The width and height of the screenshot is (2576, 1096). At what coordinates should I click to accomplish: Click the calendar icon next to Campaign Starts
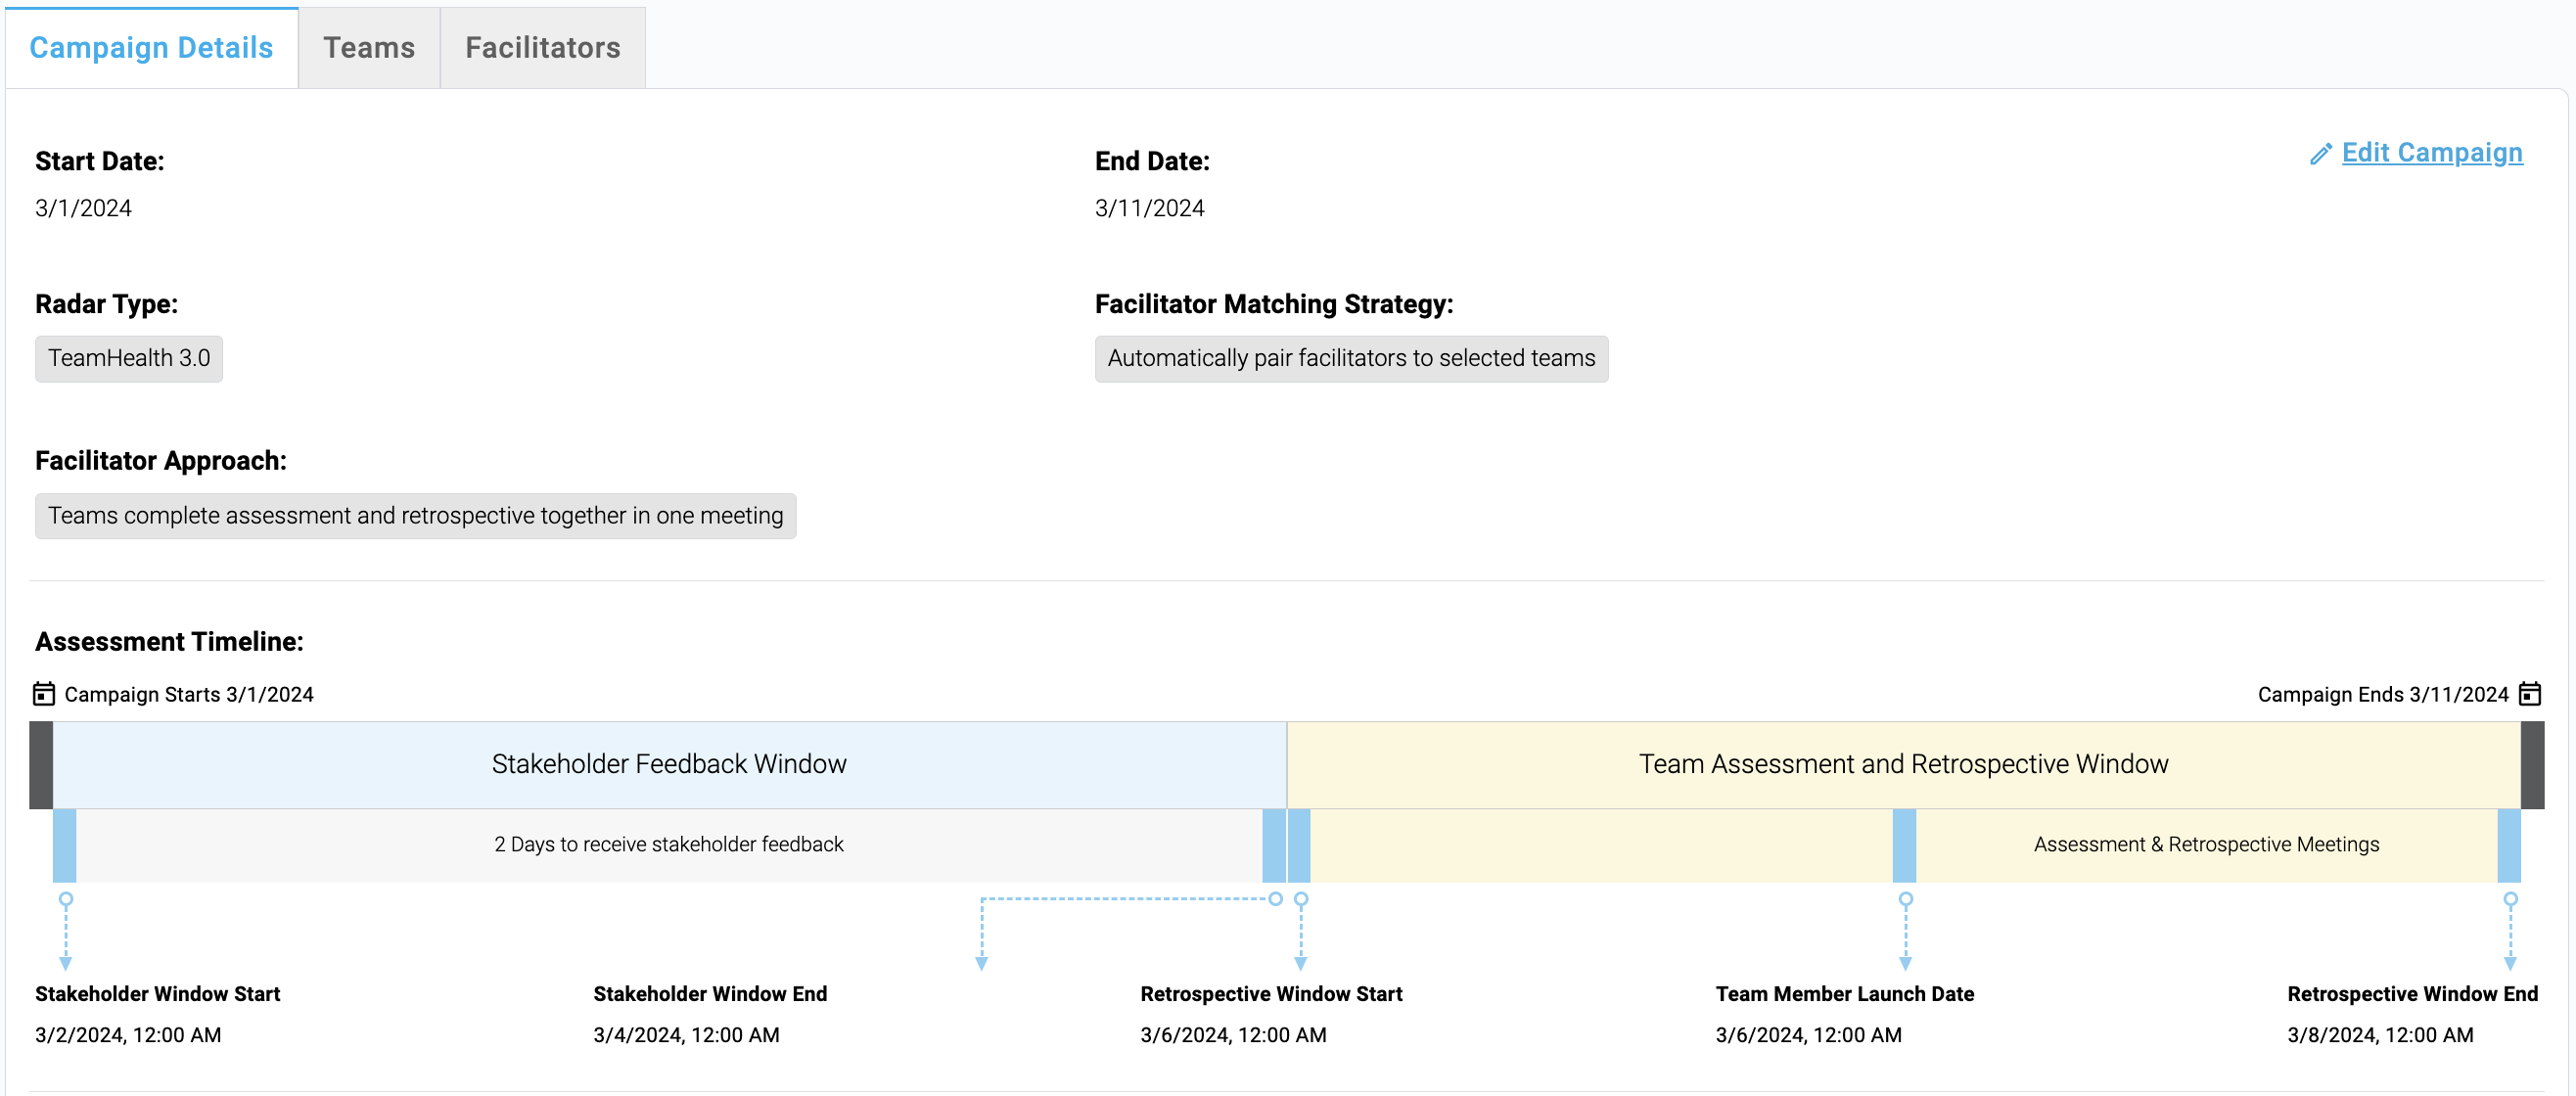44,694
